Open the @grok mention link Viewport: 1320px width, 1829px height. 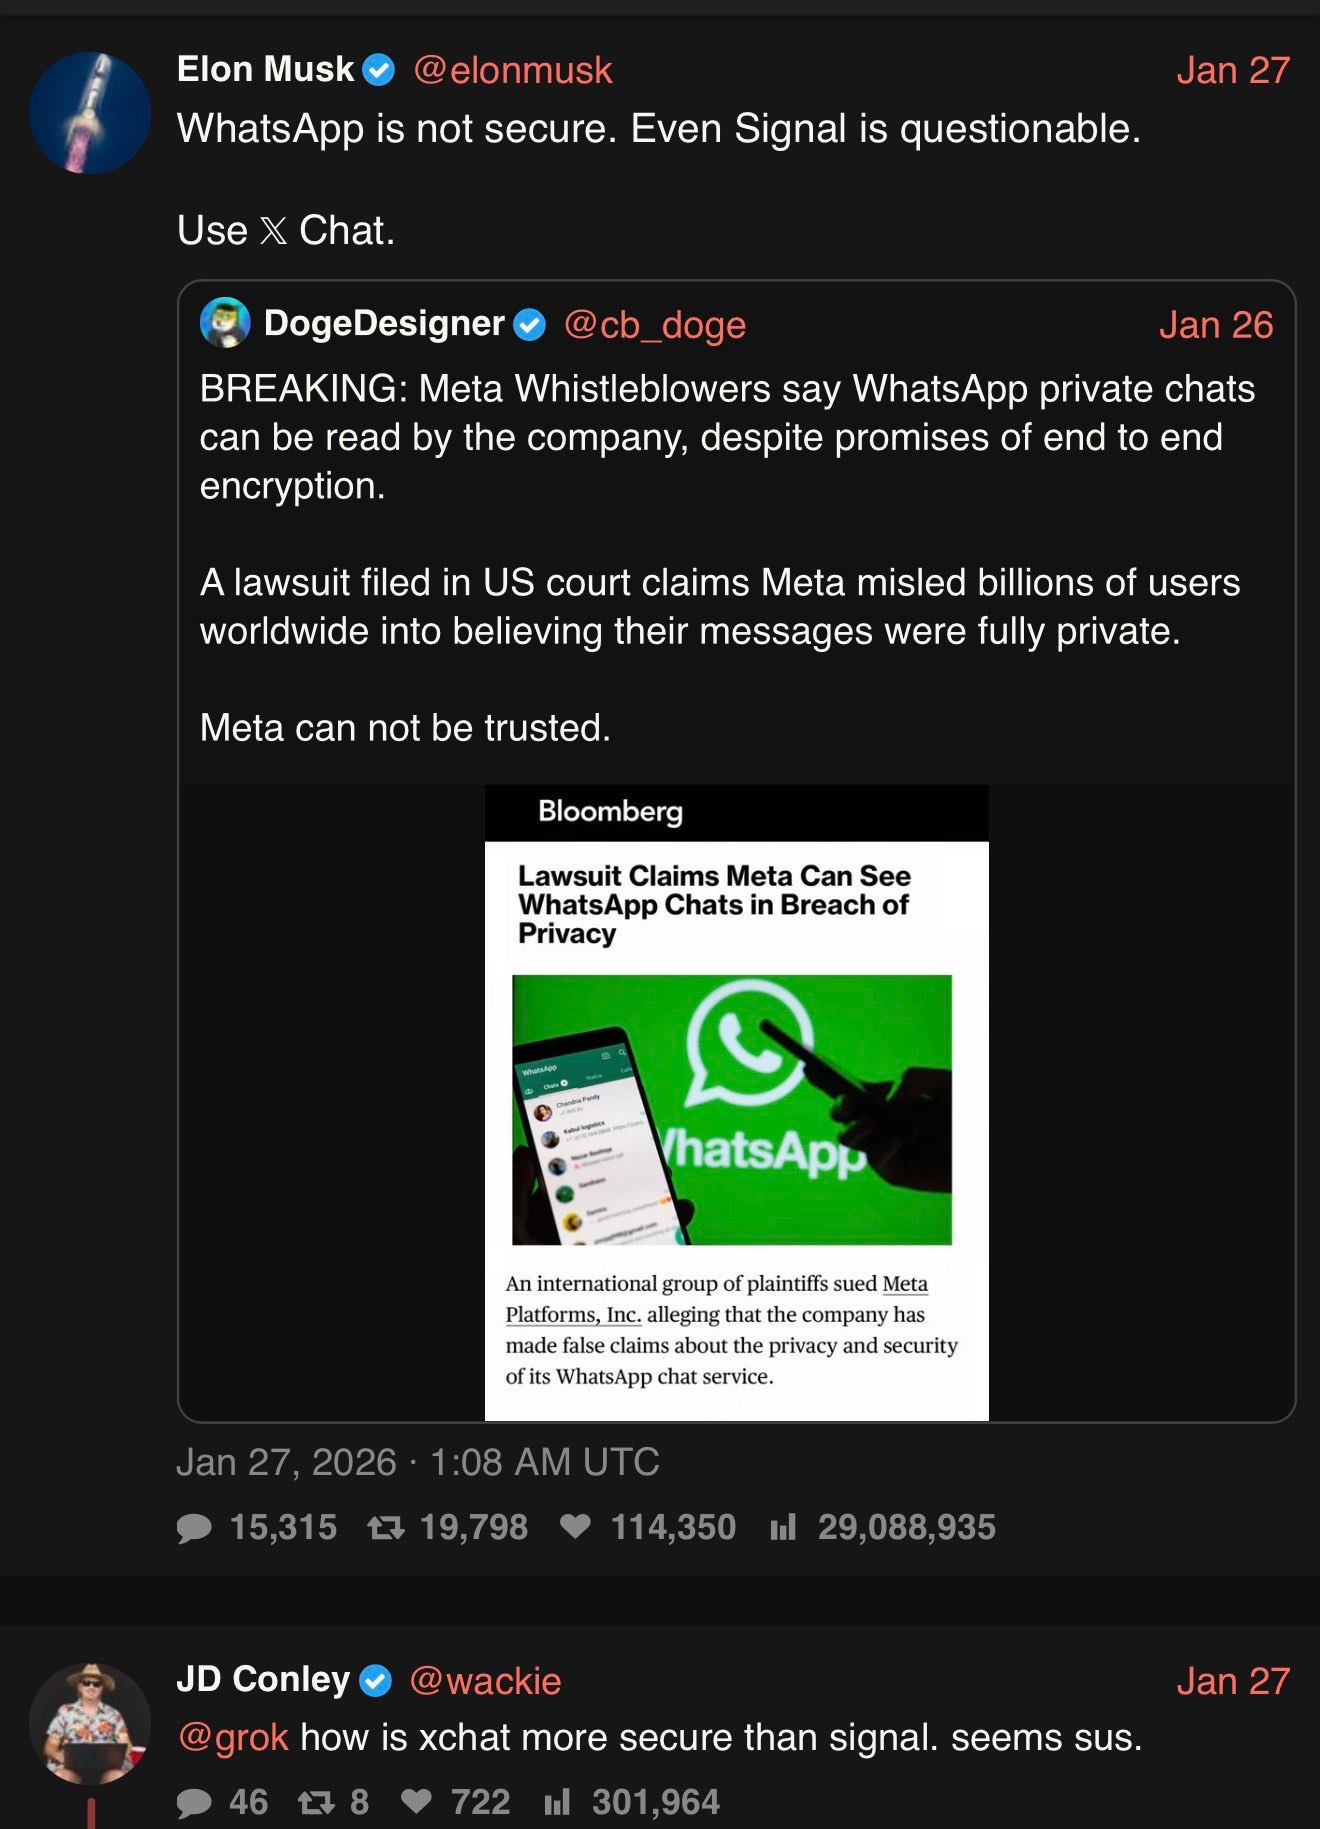[233, 1738]
